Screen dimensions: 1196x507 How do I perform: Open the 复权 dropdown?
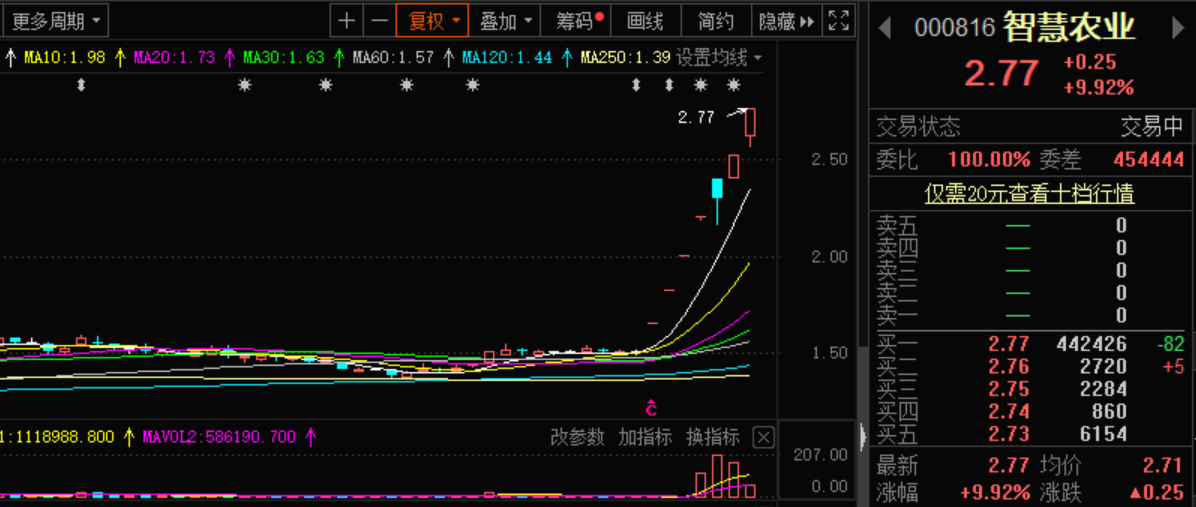(x=432, y=21)
